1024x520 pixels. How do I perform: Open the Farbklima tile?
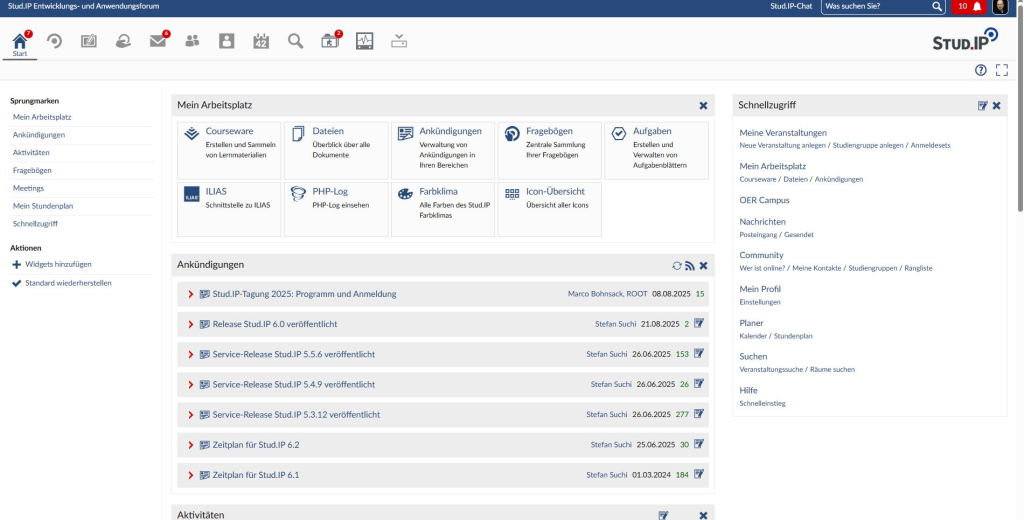443,209
